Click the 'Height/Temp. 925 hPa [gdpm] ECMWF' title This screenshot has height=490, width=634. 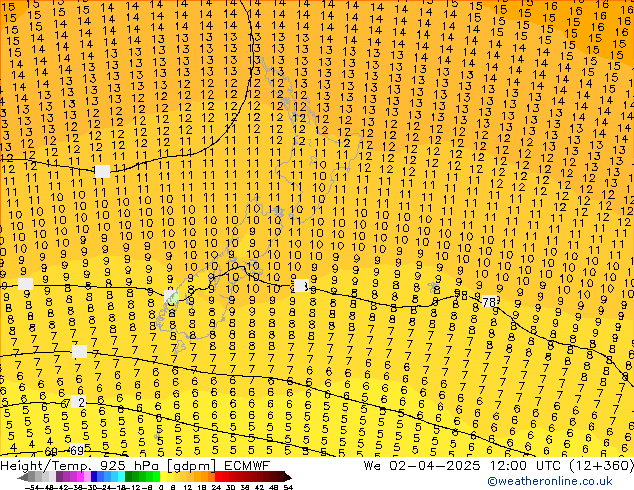click(x=135, y=465)
